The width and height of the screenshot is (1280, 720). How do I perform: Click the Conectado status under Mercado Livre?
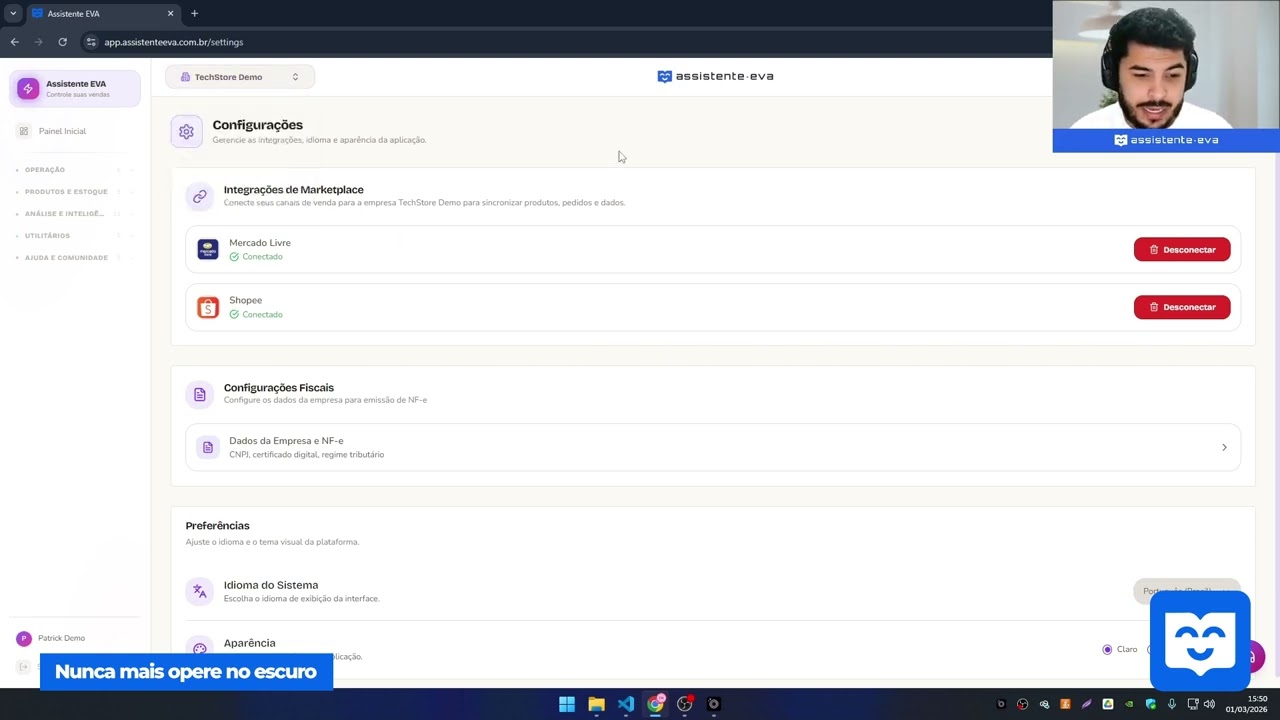pos(262,257)
